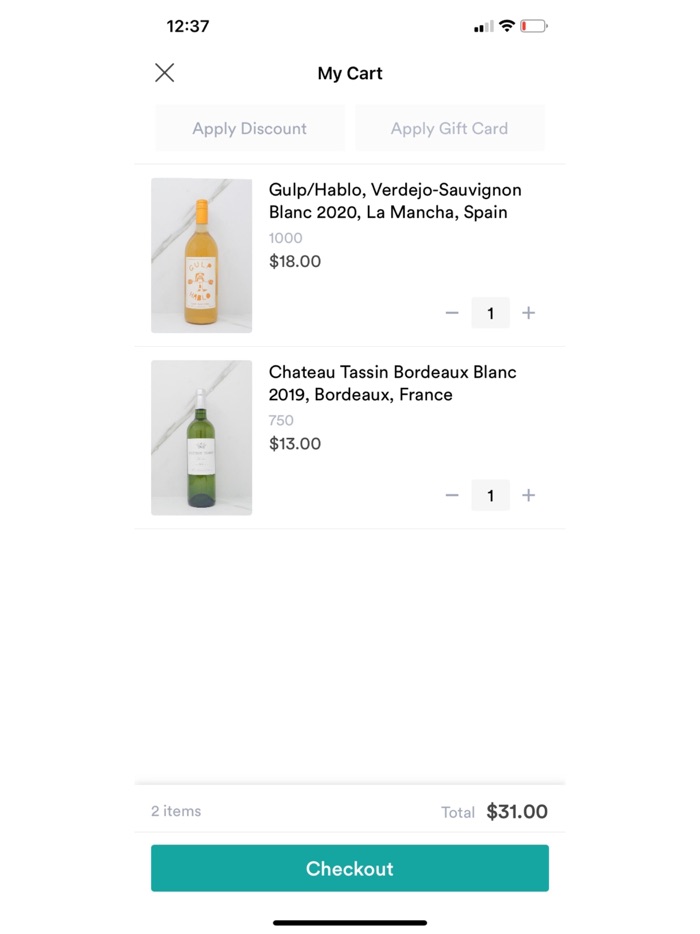Image resolution: width=700 pixels, height=934 pixels.
Task: Open the Apply Gift Card section
Action: coord(449,127)
